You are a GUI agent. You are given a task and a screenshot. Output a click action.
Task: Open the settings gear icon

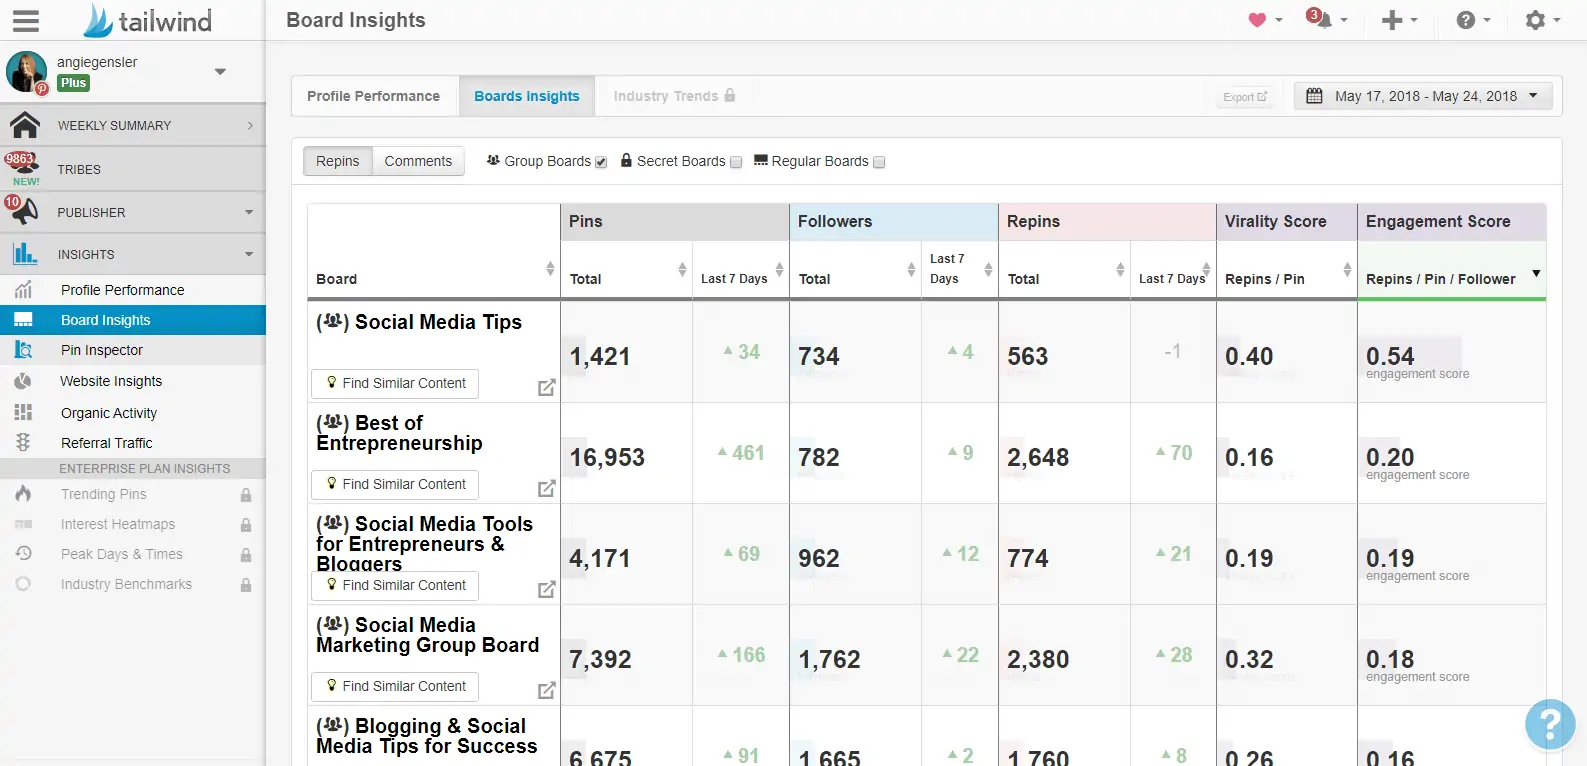point(1535,20)
